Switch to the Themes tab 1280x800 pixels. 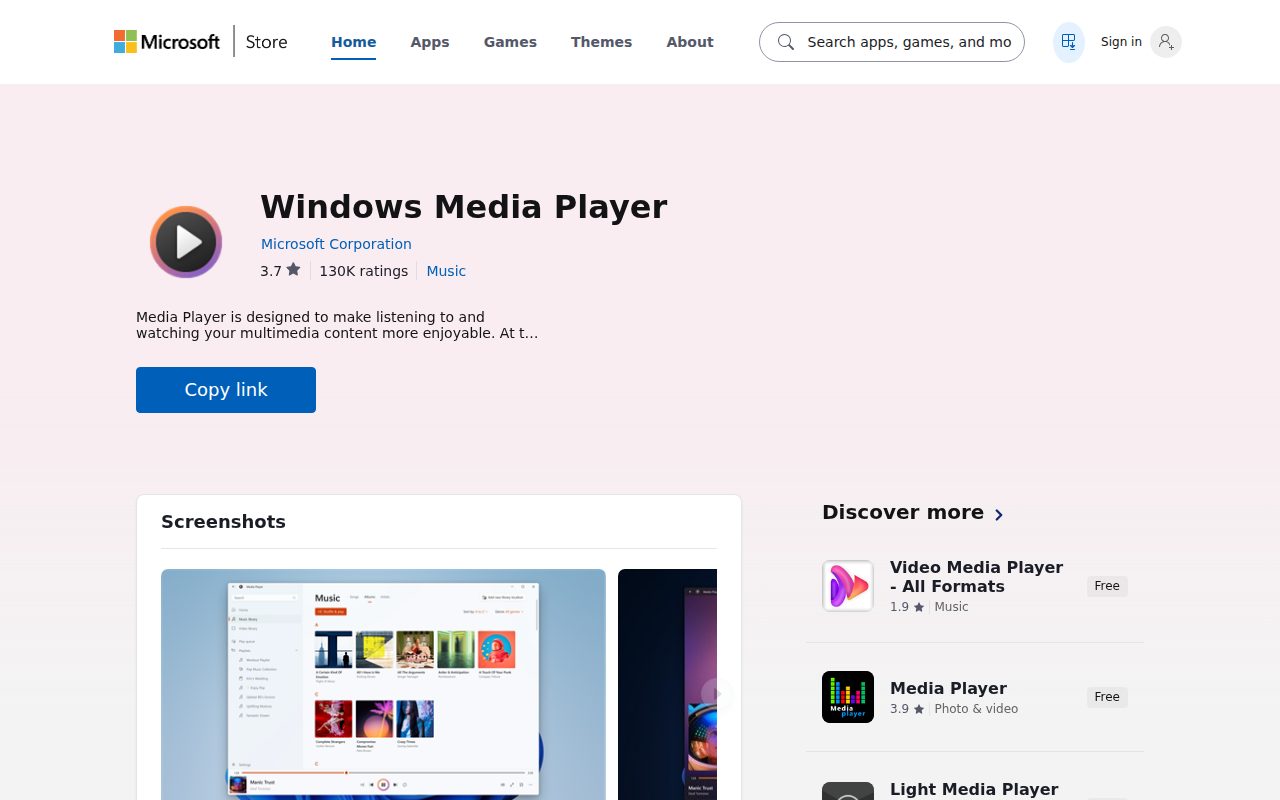click(601, 42)
